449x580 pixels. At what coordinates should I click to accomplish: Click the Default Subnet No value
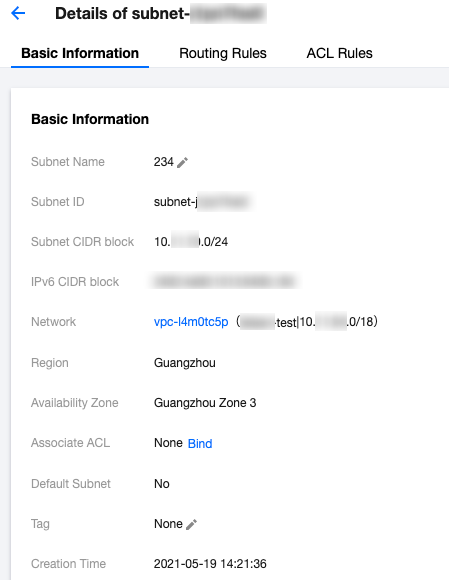(162, 484)
